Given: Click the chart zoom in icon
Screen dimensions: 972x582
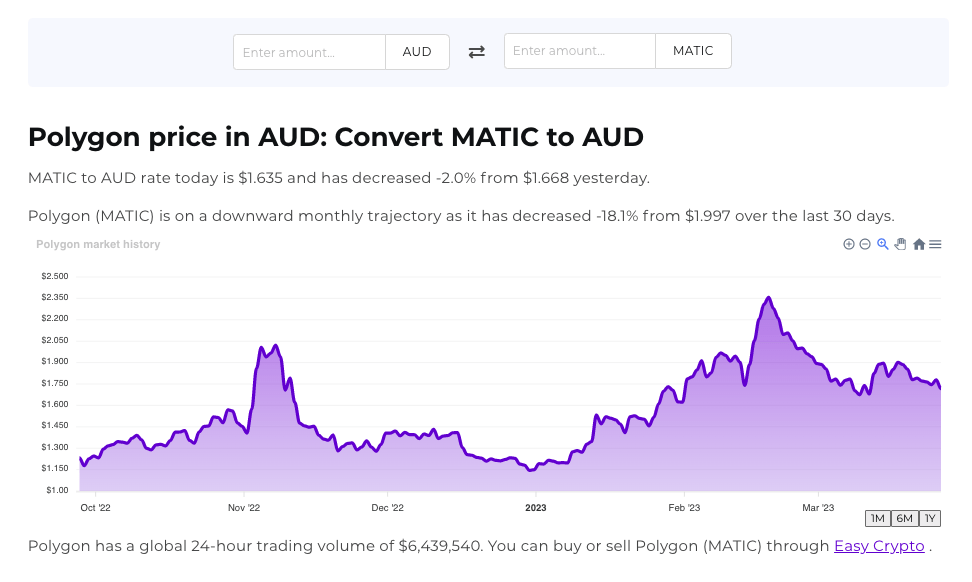Looking at the screenshot, I should pos(849,244).
